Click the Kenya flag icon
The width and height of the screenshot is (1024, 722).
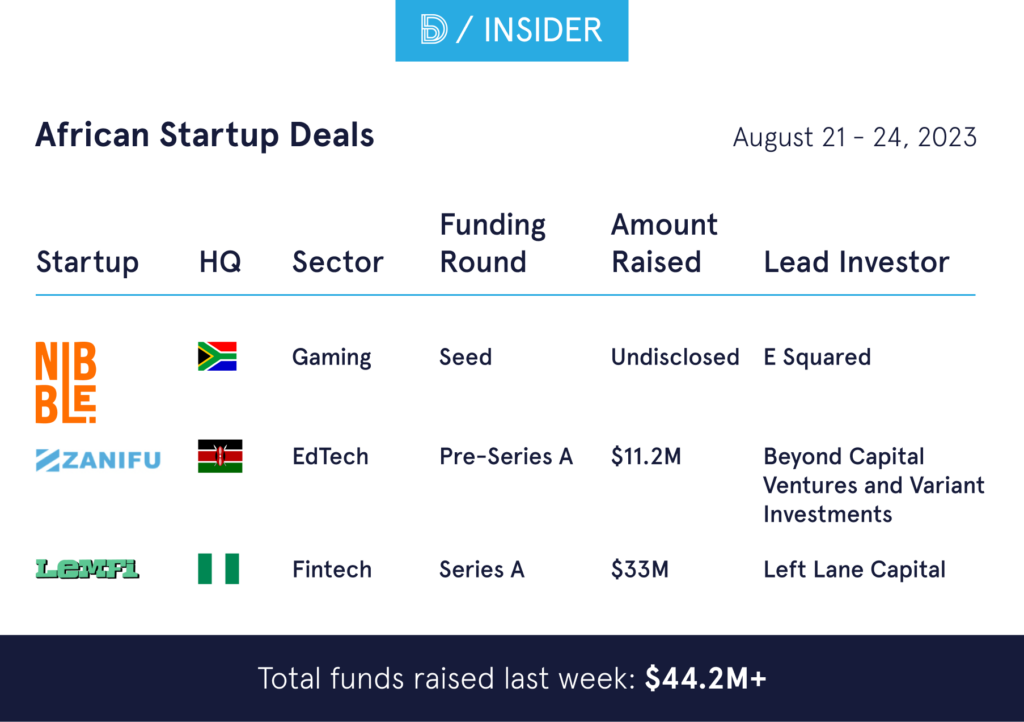pos(220,456)
